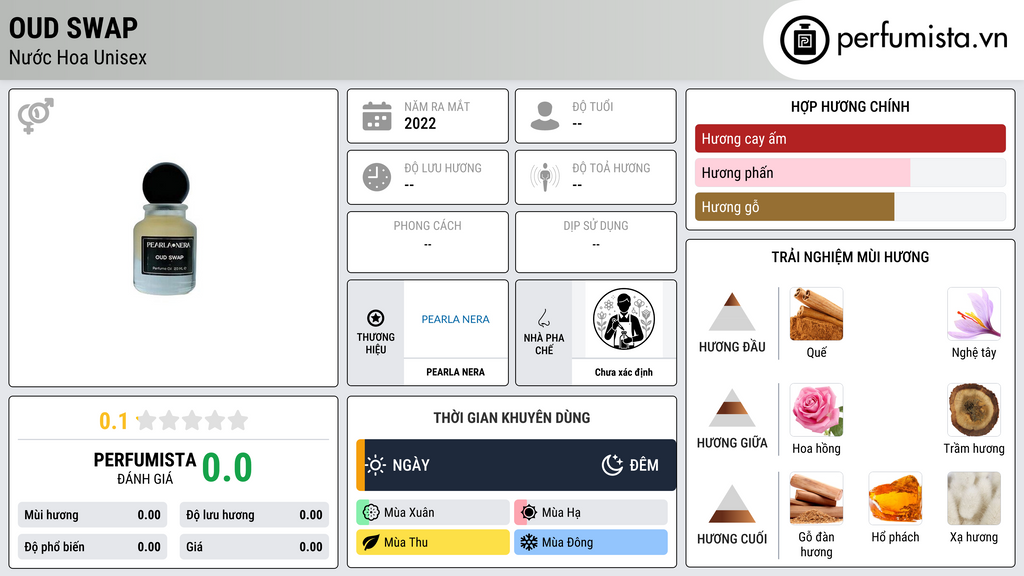
Task: Click the sun icon next to Ngày
Action: point(376,465)
